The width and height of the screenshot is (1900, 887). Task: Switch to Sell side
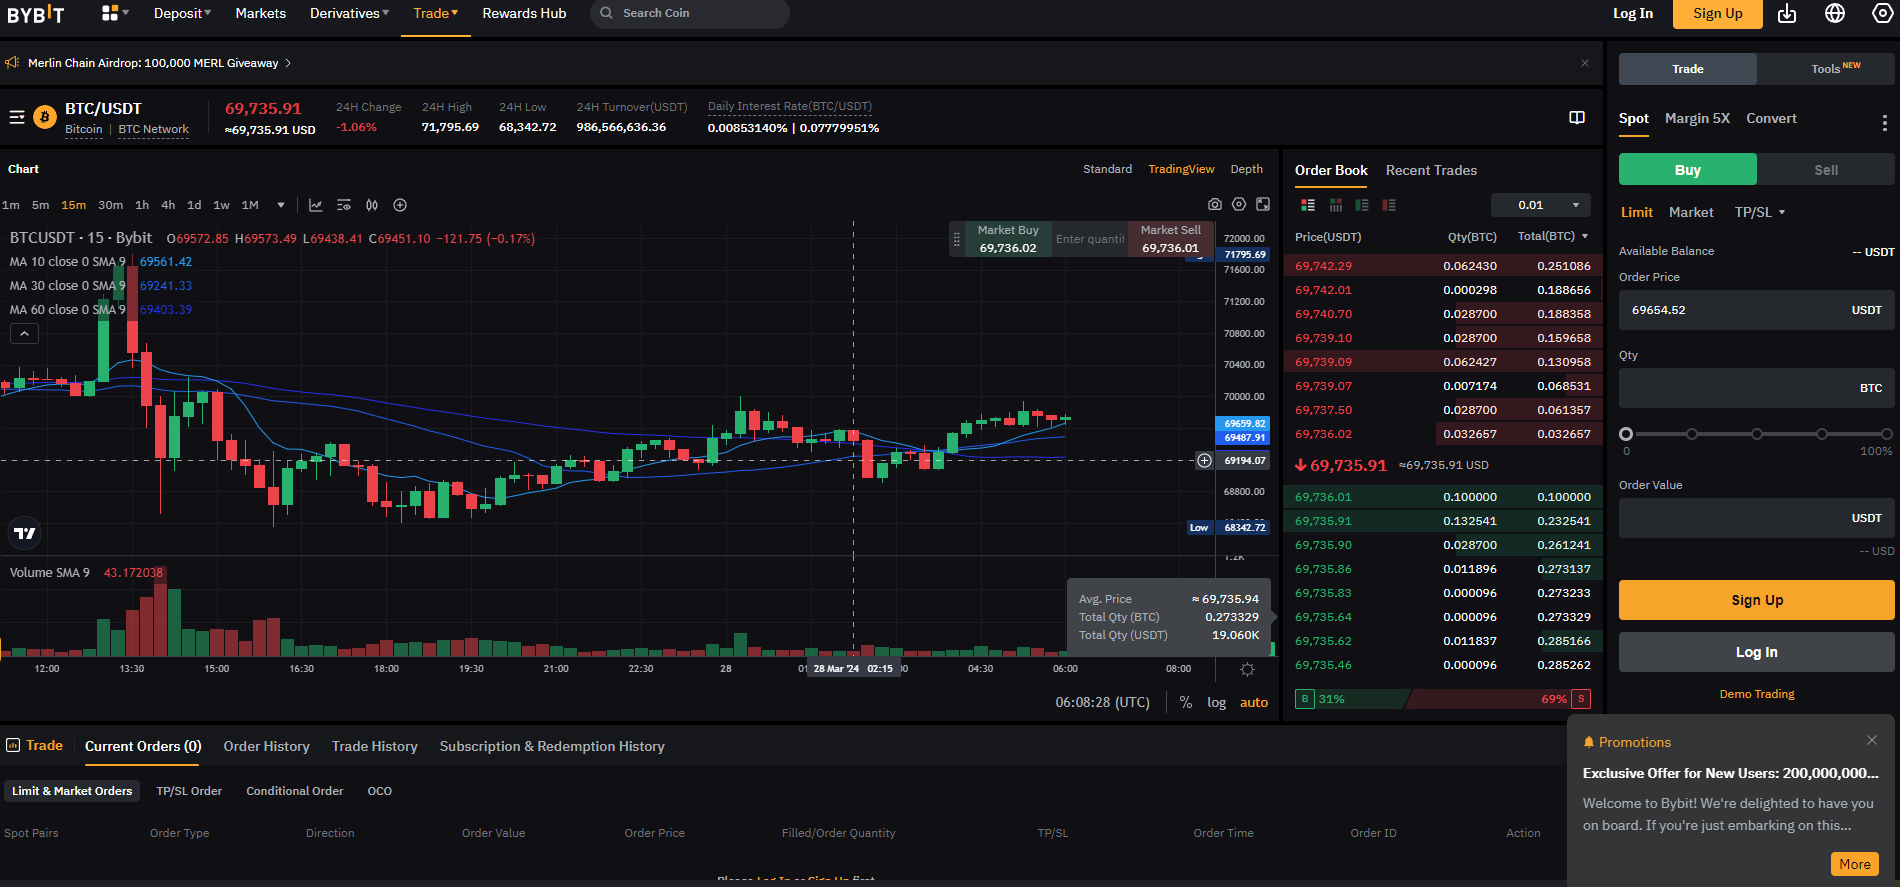[1826, 169]
